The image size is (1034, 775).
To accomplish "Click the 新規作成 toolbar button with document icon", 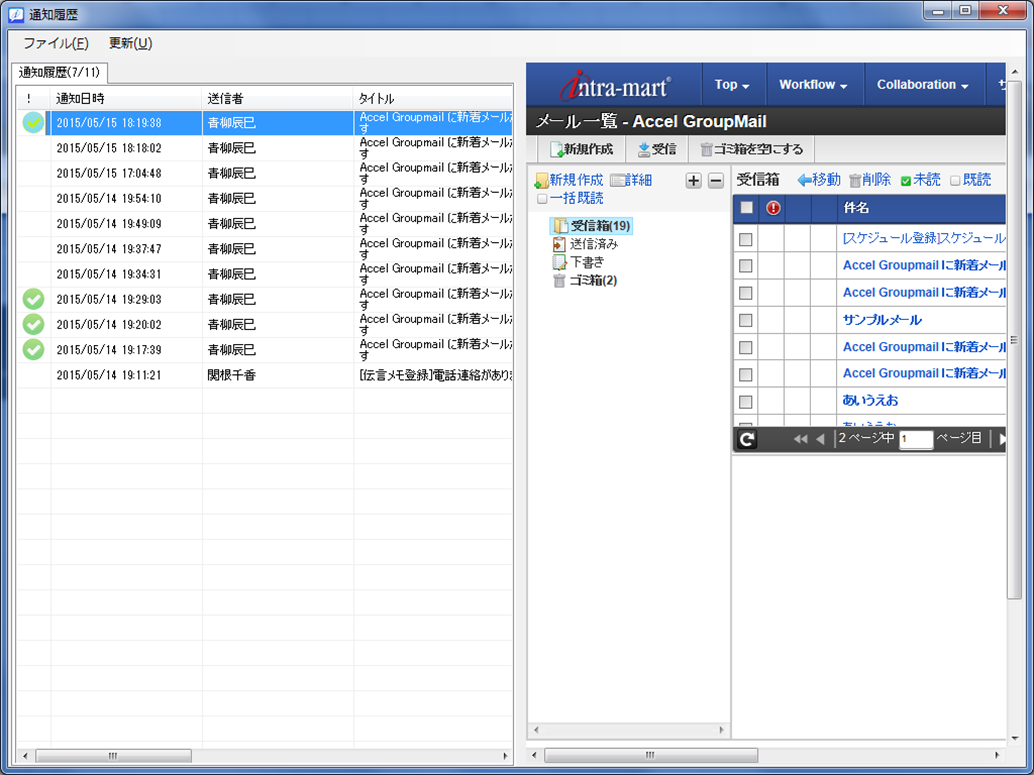I will pos(581,149).
